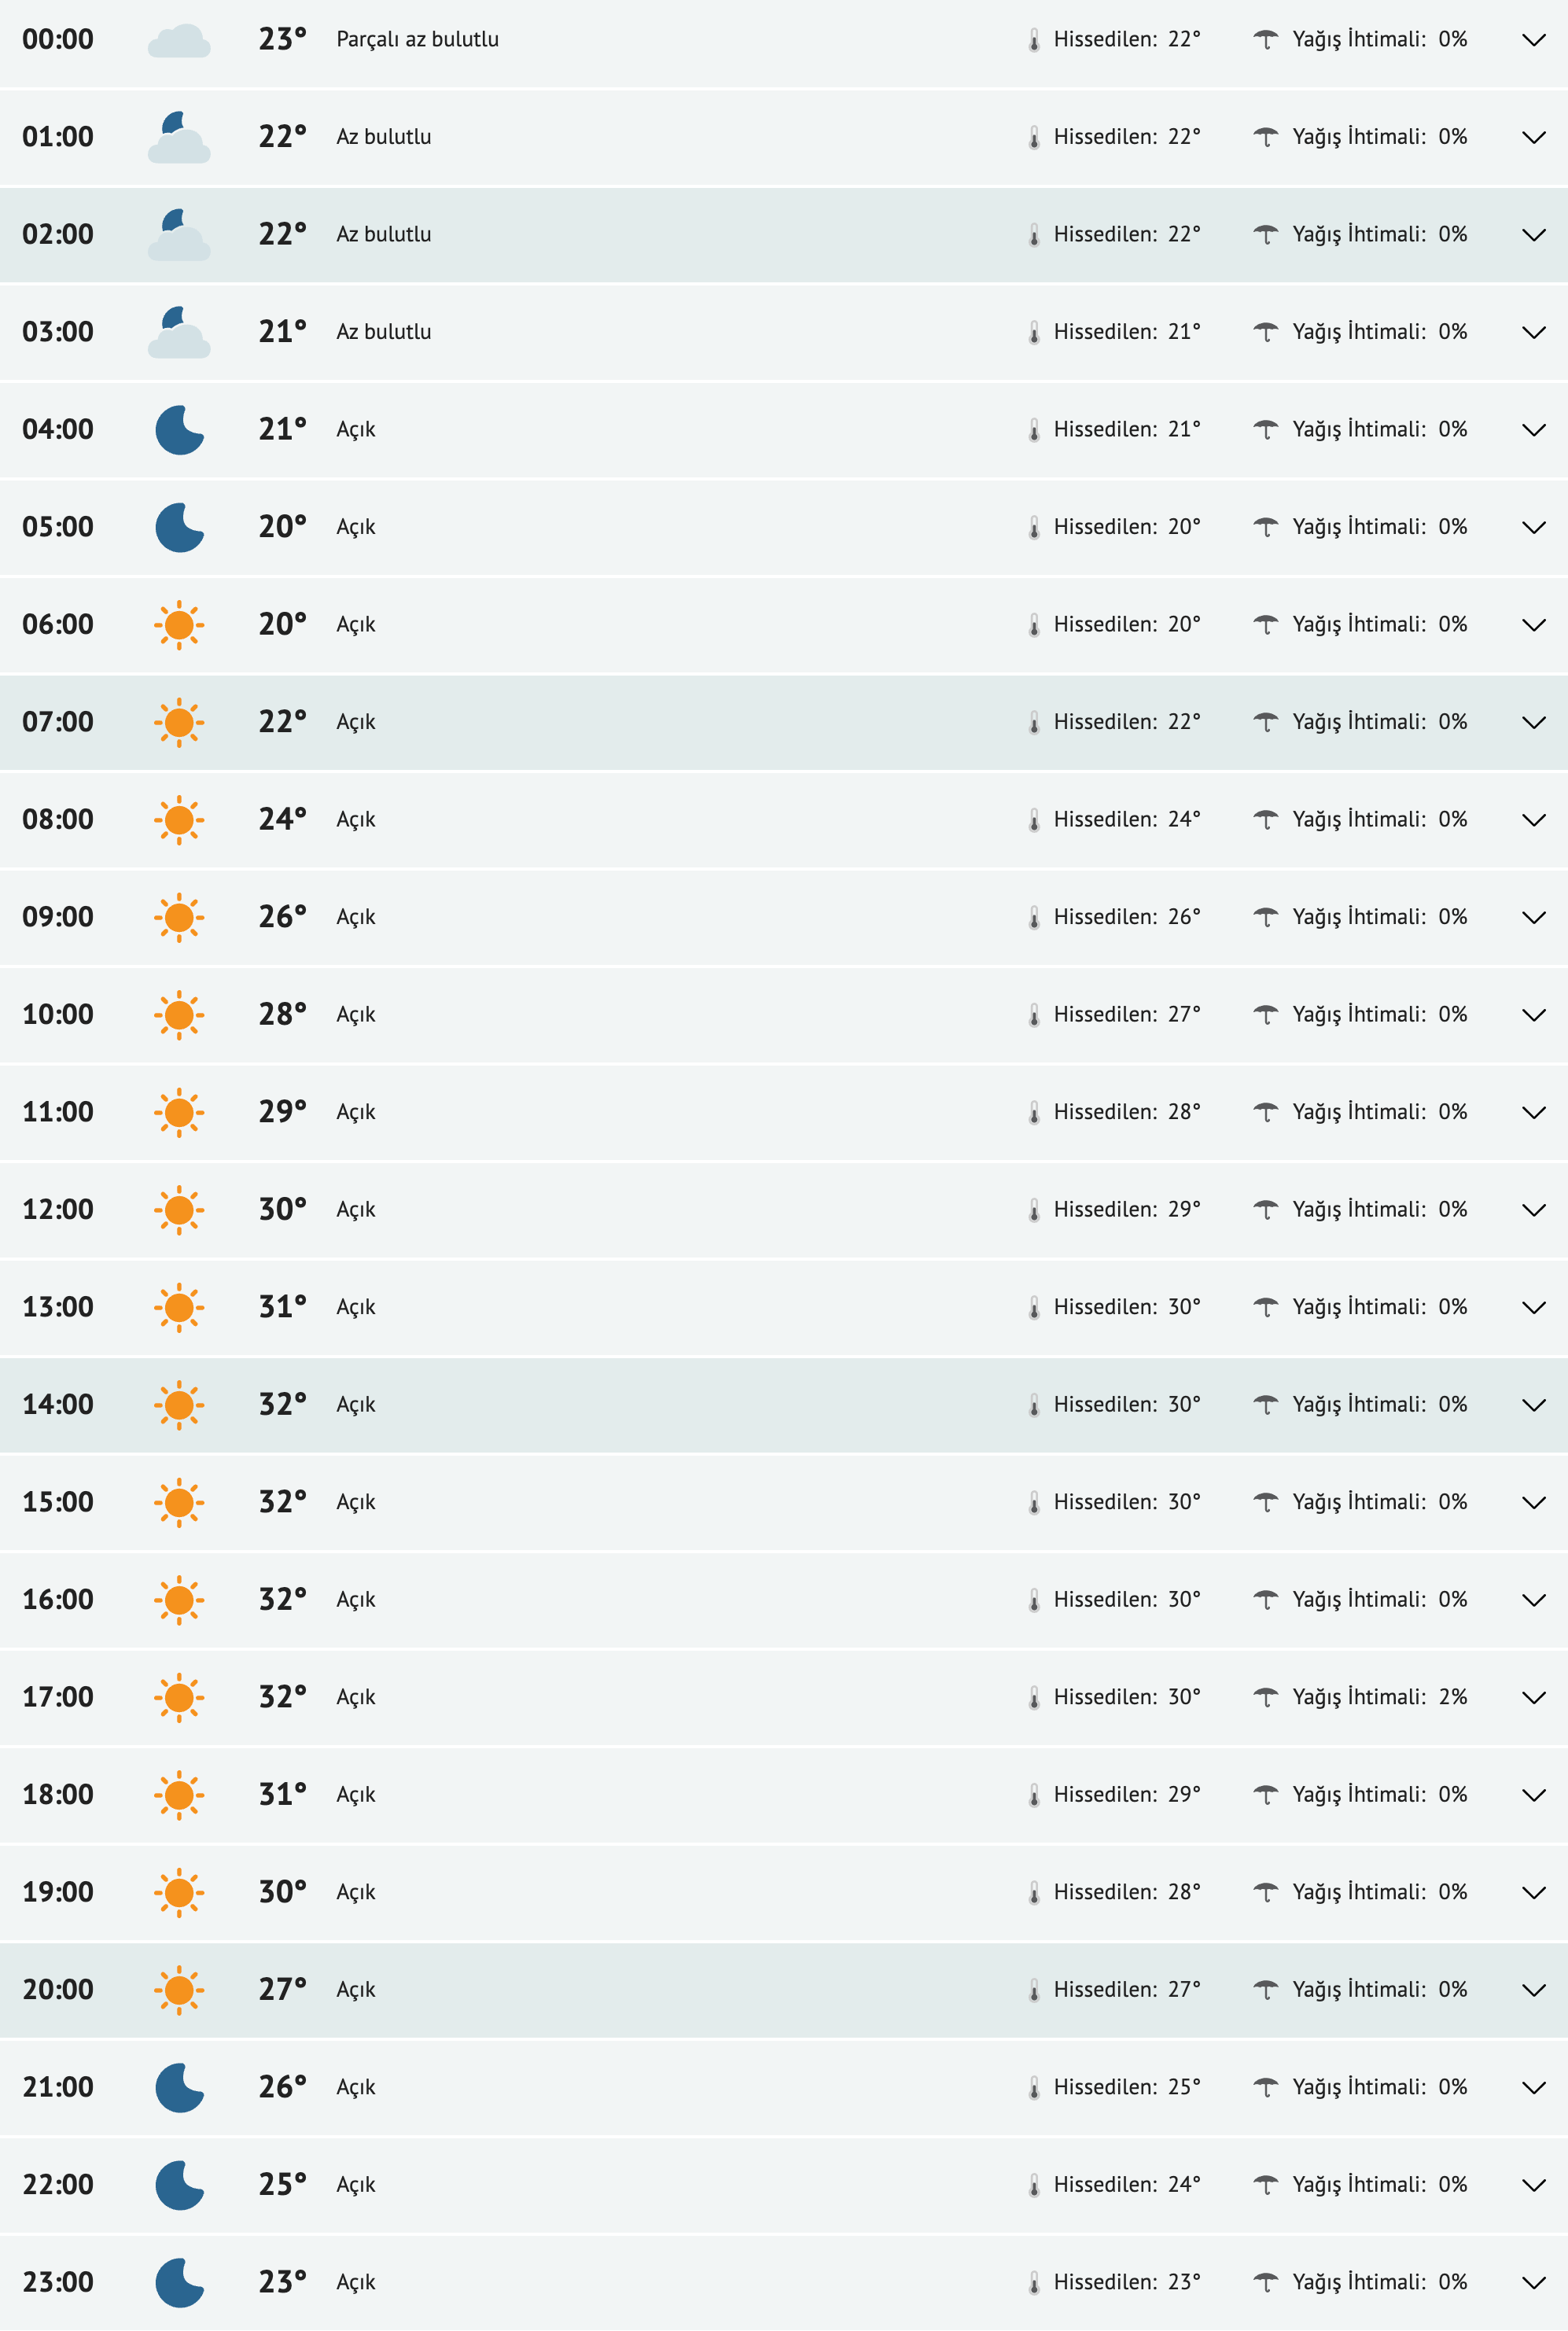Click "Yağış İhtimali: 2%" at 17:00
Screen dimensions: 1568x2331
(x=1379, y=1697)
